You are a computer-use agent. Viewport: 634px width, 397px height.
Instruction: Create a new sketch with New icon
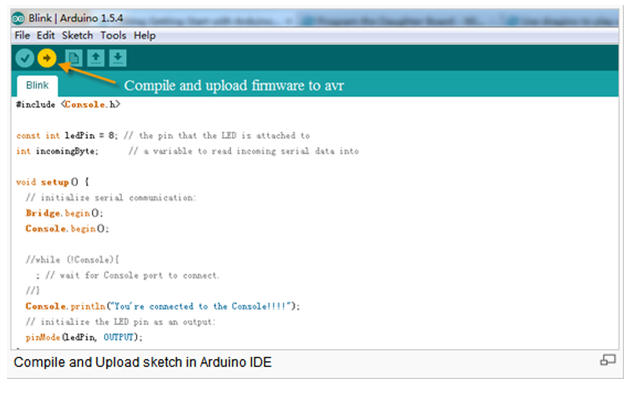point(74,58)
